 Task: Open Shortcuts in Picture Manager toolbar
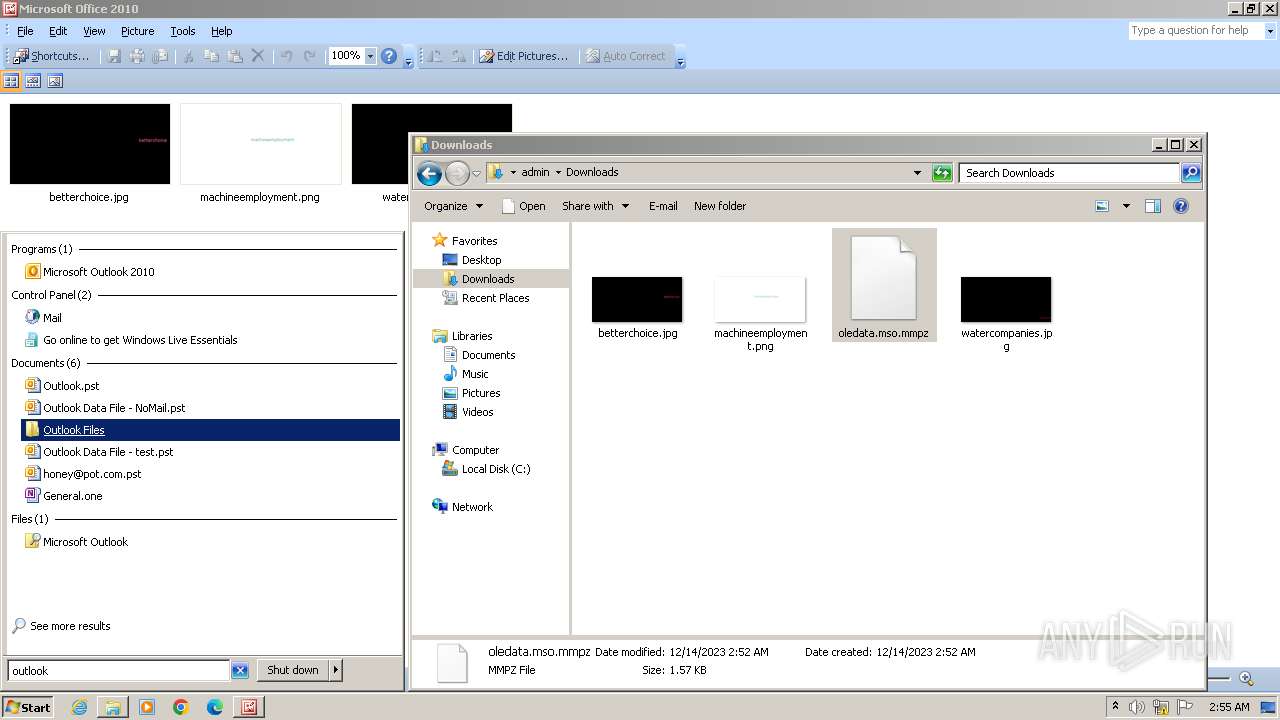pos(51,56)
